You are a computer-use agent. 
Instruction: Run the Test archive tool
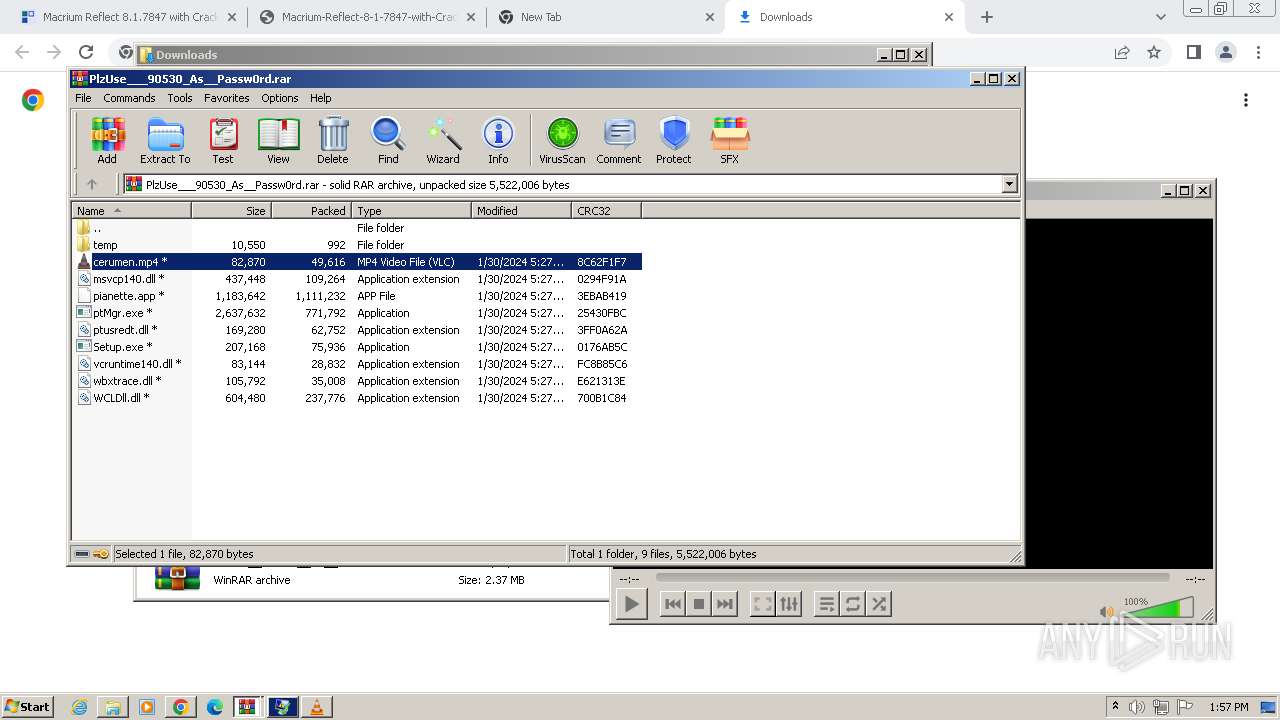223,140
